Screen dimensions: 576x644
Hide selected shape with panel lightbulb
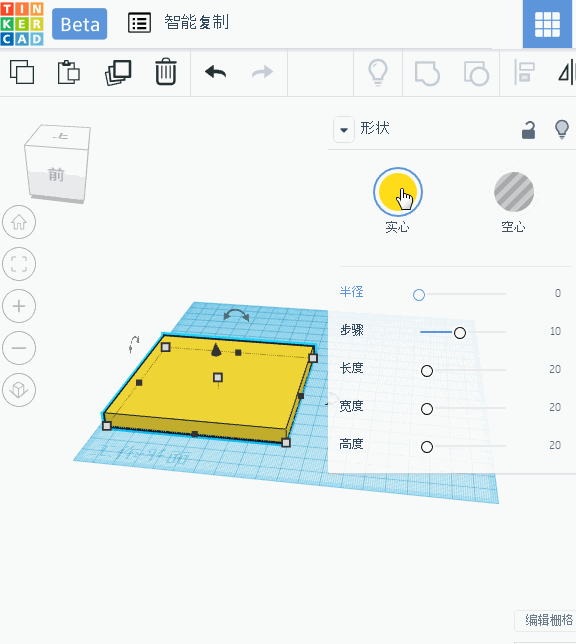tap(562, 130)
